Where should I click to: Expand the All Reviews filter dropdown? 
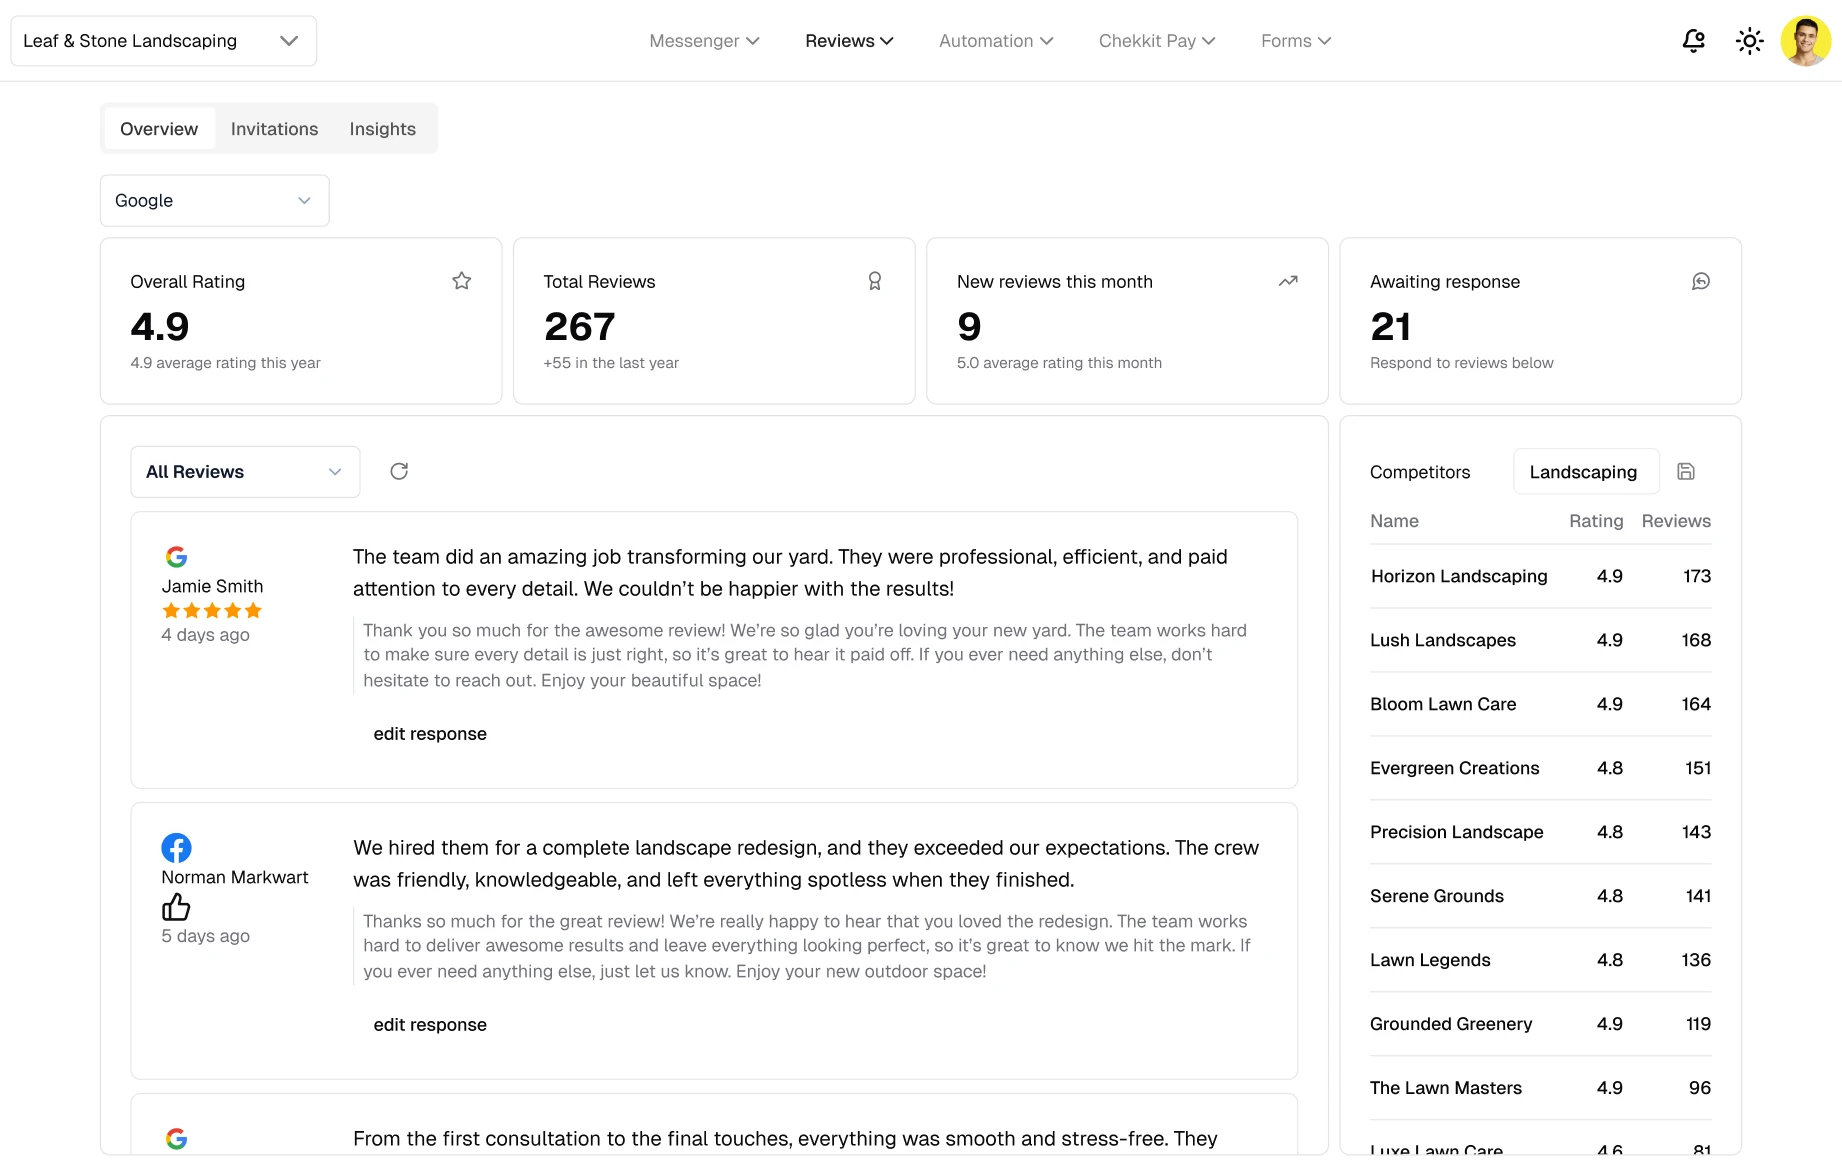[244, 471]
